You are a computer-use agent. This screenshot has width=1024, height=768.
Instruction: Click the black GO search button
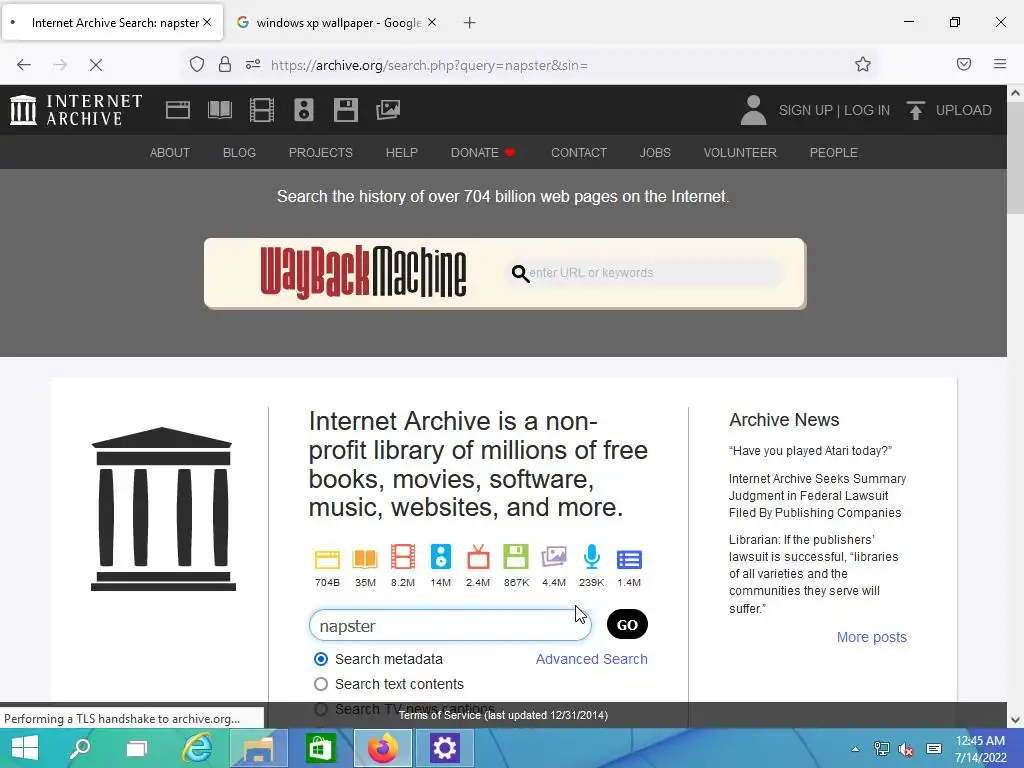coord(627,624)
